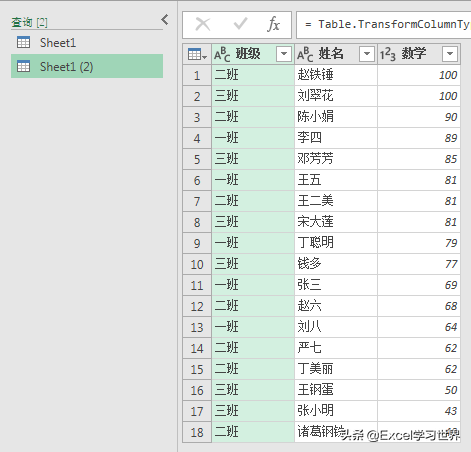Click the Sheet1 query table icon
This screenshot has height=452, width=471.
[23, 42]
